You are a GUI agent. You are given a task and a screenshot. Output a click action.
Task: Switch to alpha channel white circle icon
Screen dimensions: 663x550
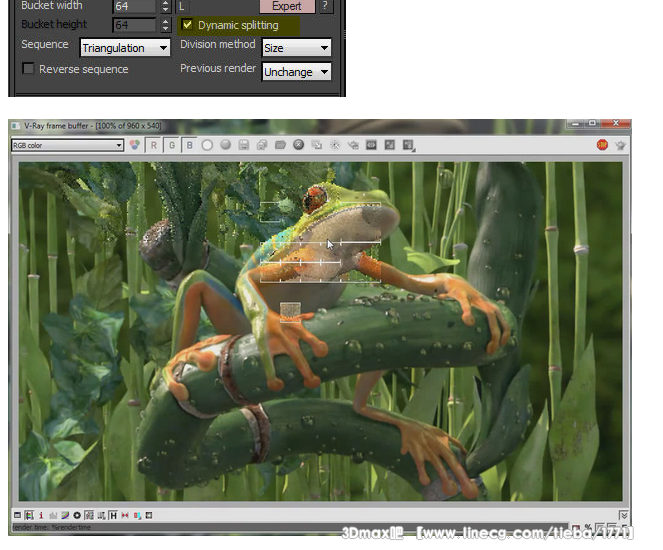click(x=207, y=145)
